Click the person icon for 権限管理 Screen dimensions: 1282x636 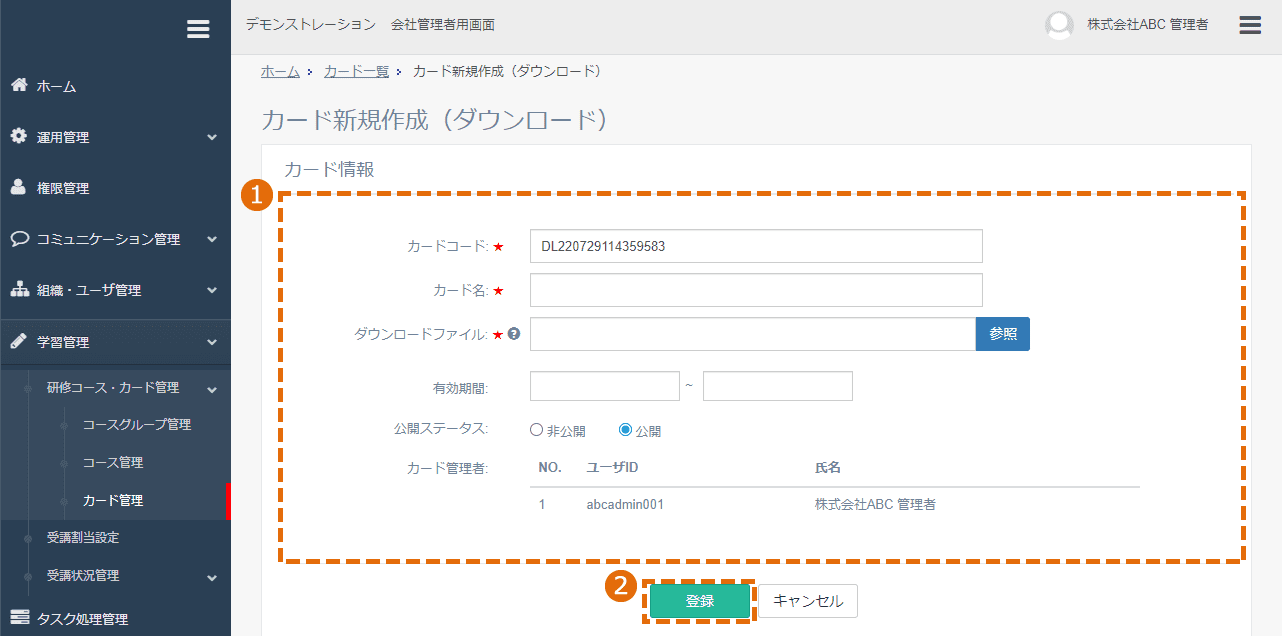click(x=19, y=187)
